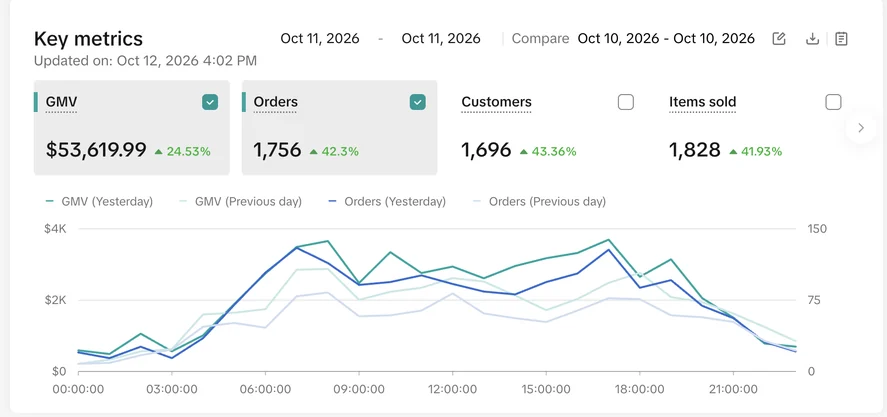The image size is (887, 417).
Task: Click the Key metrics heading
Action: click(x=88, y=38)
